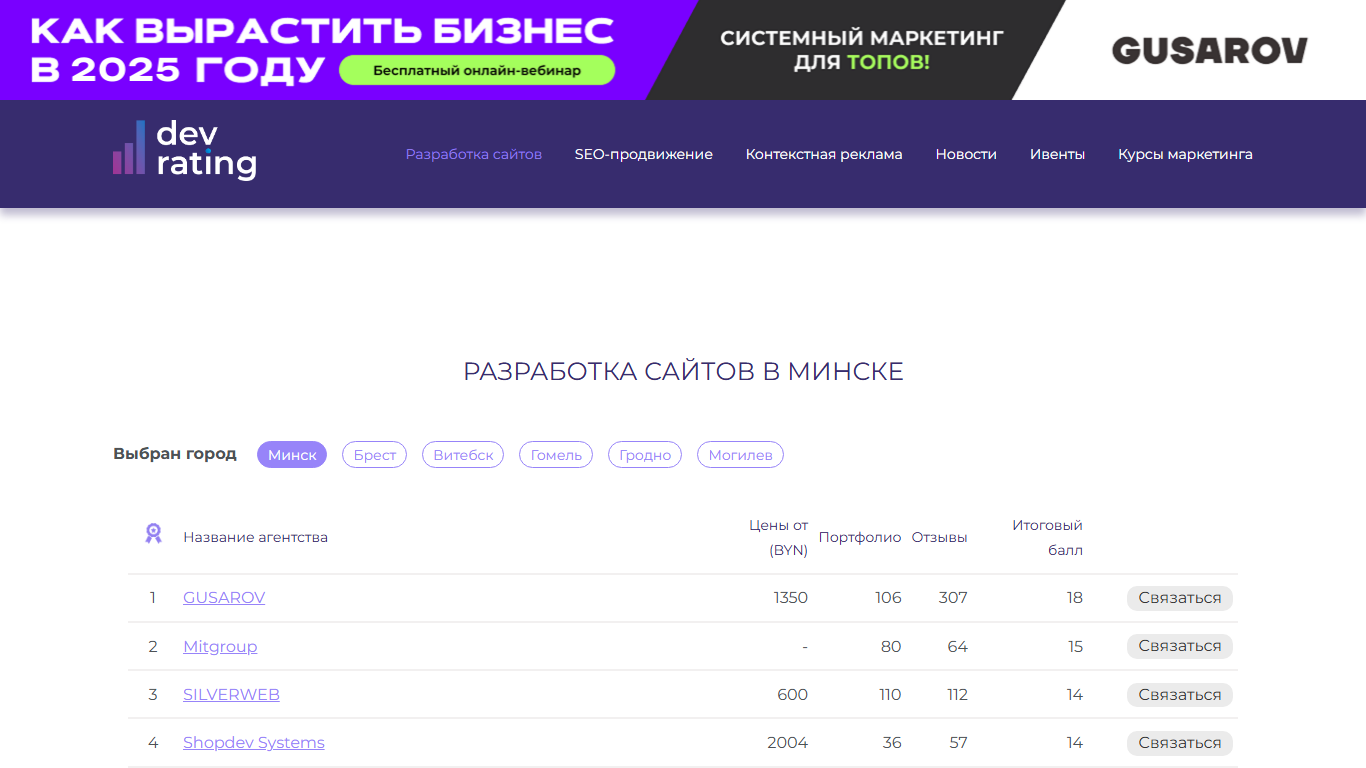
Task: Click the Итоговый балл column header
Action: coord(1047,537)
